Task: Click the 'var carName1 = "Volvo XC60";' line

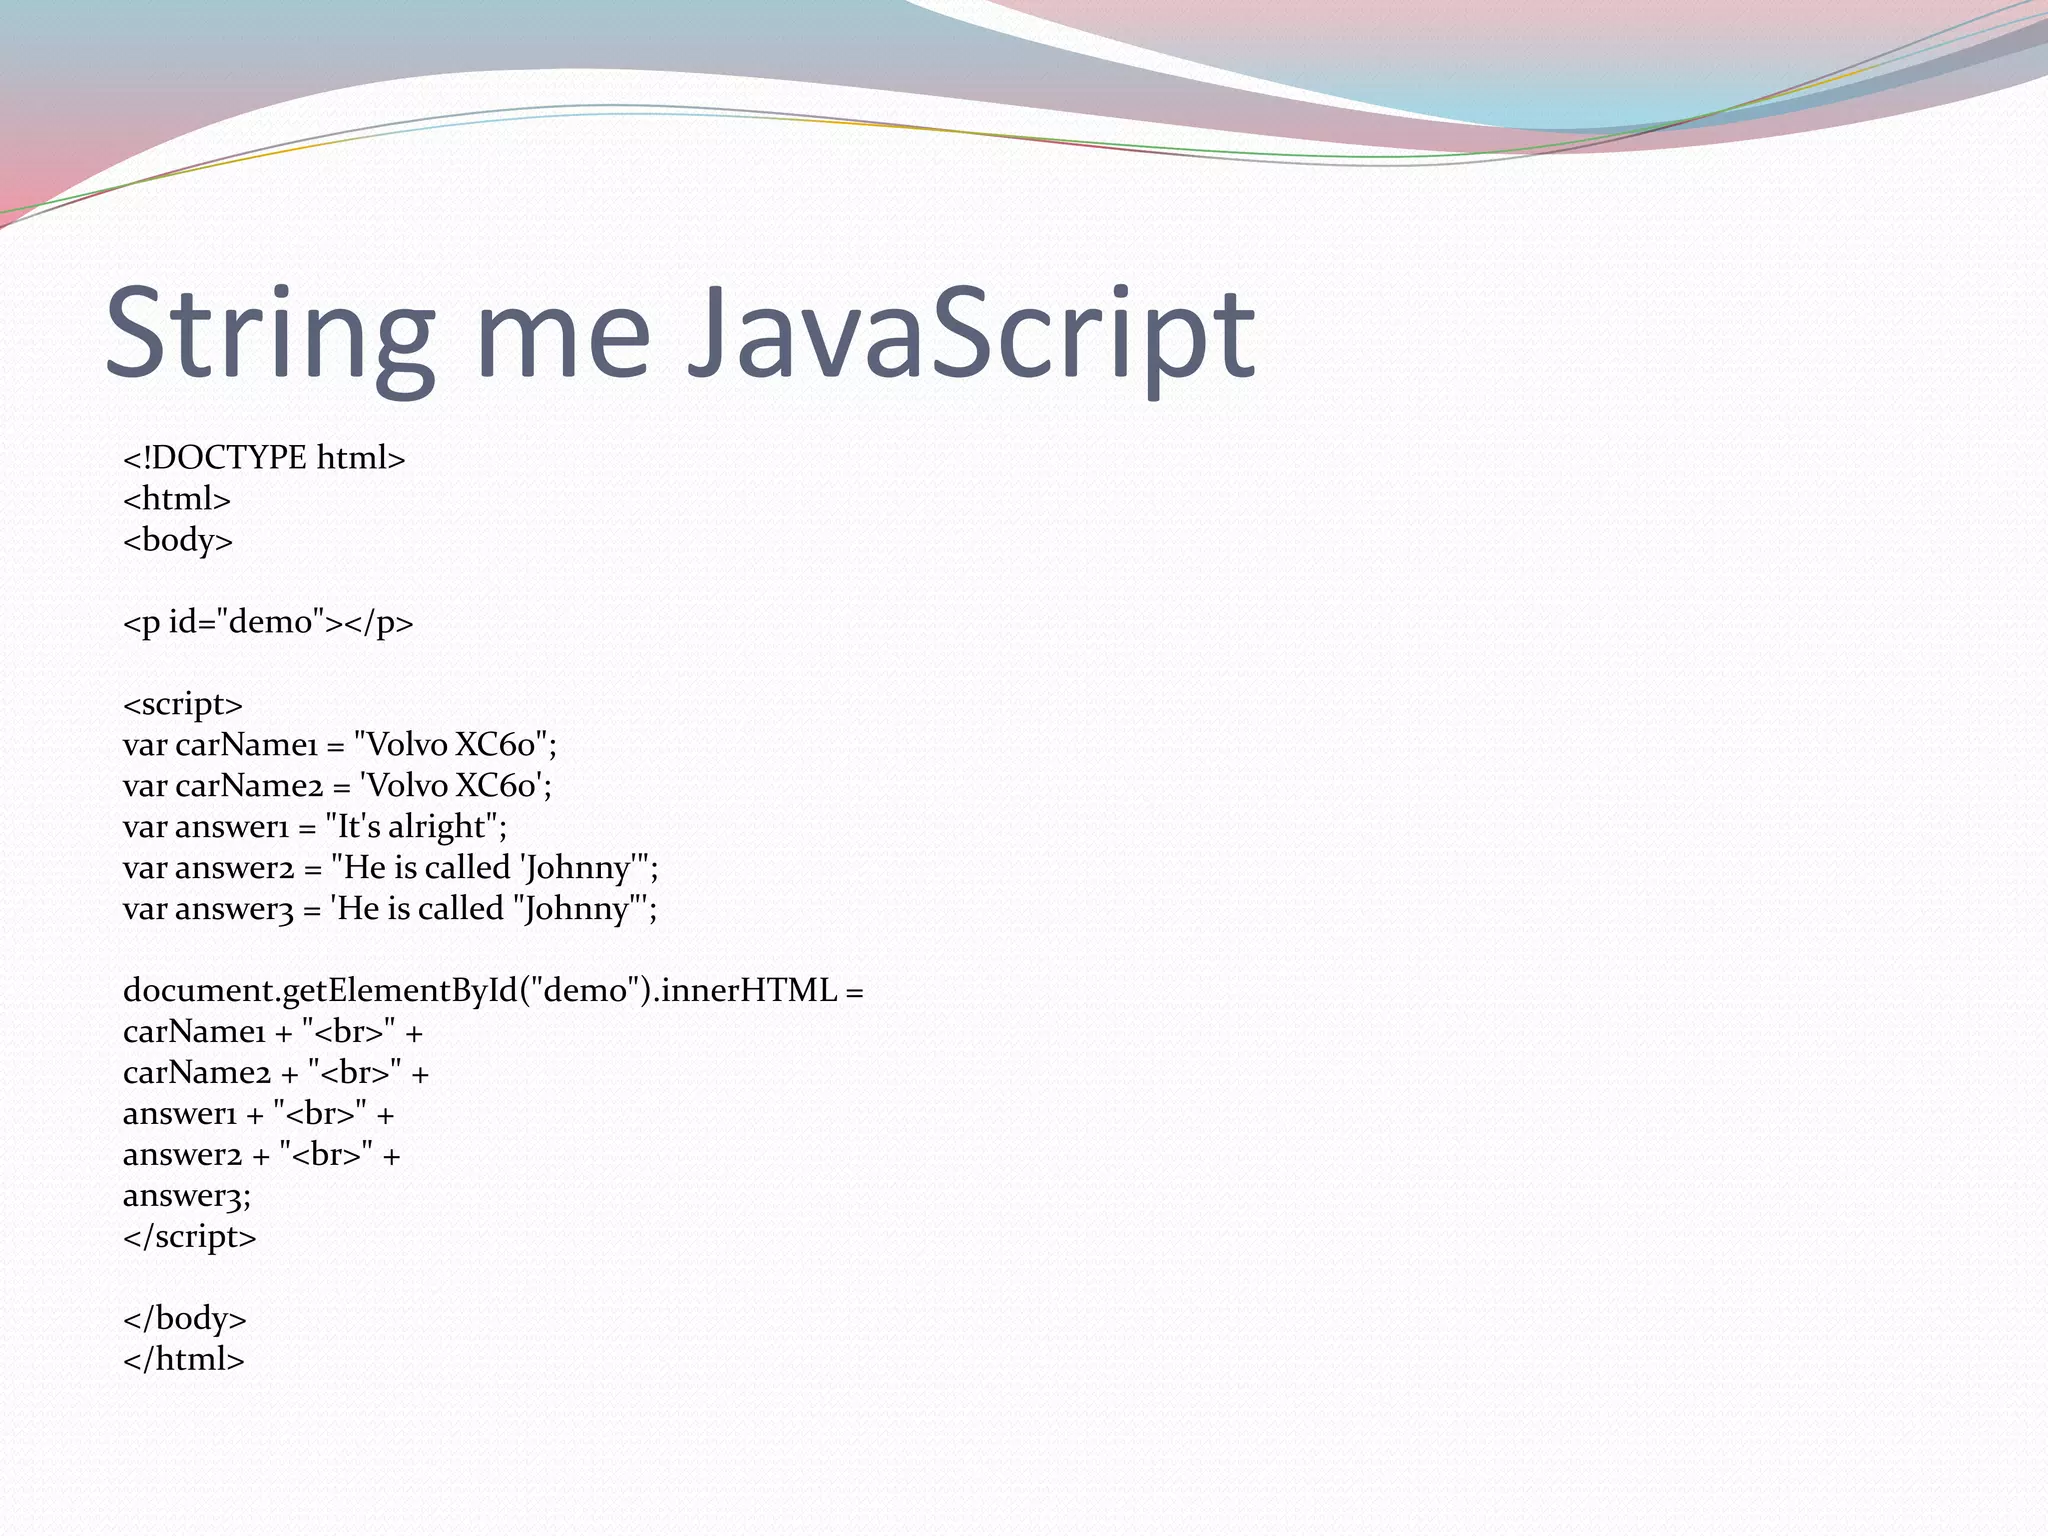Action: [x=340, y=745]
